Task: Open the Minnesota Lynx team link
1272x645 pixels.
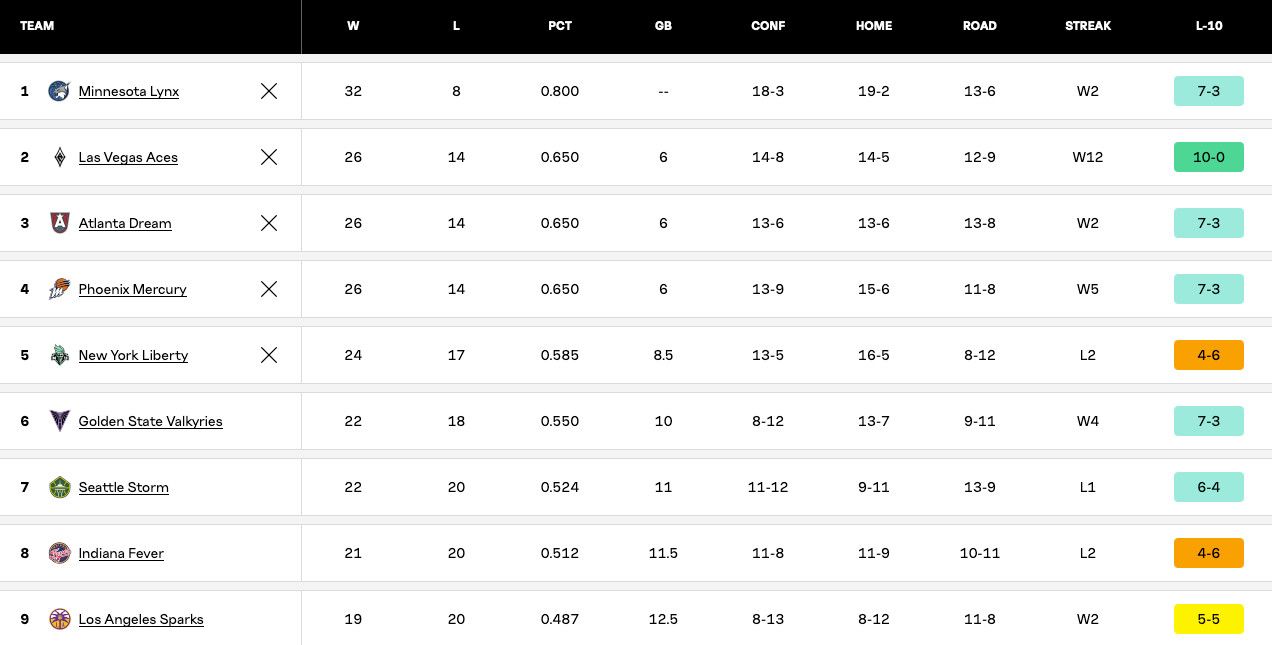Action: (x=128, y=91)
